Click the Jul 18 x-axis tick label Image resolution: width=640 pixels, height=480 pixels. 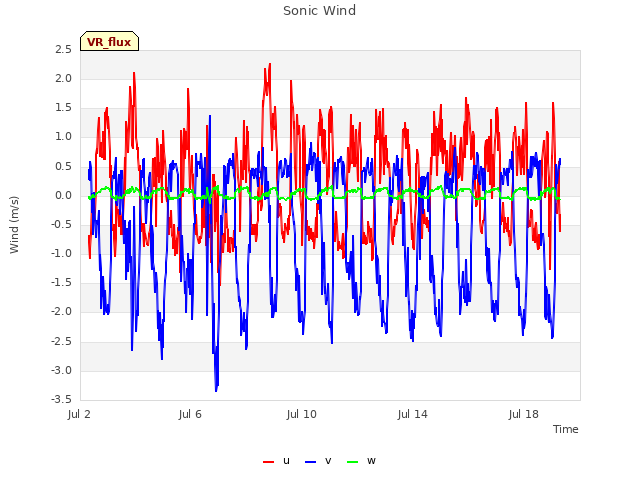click(x=524, y=414)
